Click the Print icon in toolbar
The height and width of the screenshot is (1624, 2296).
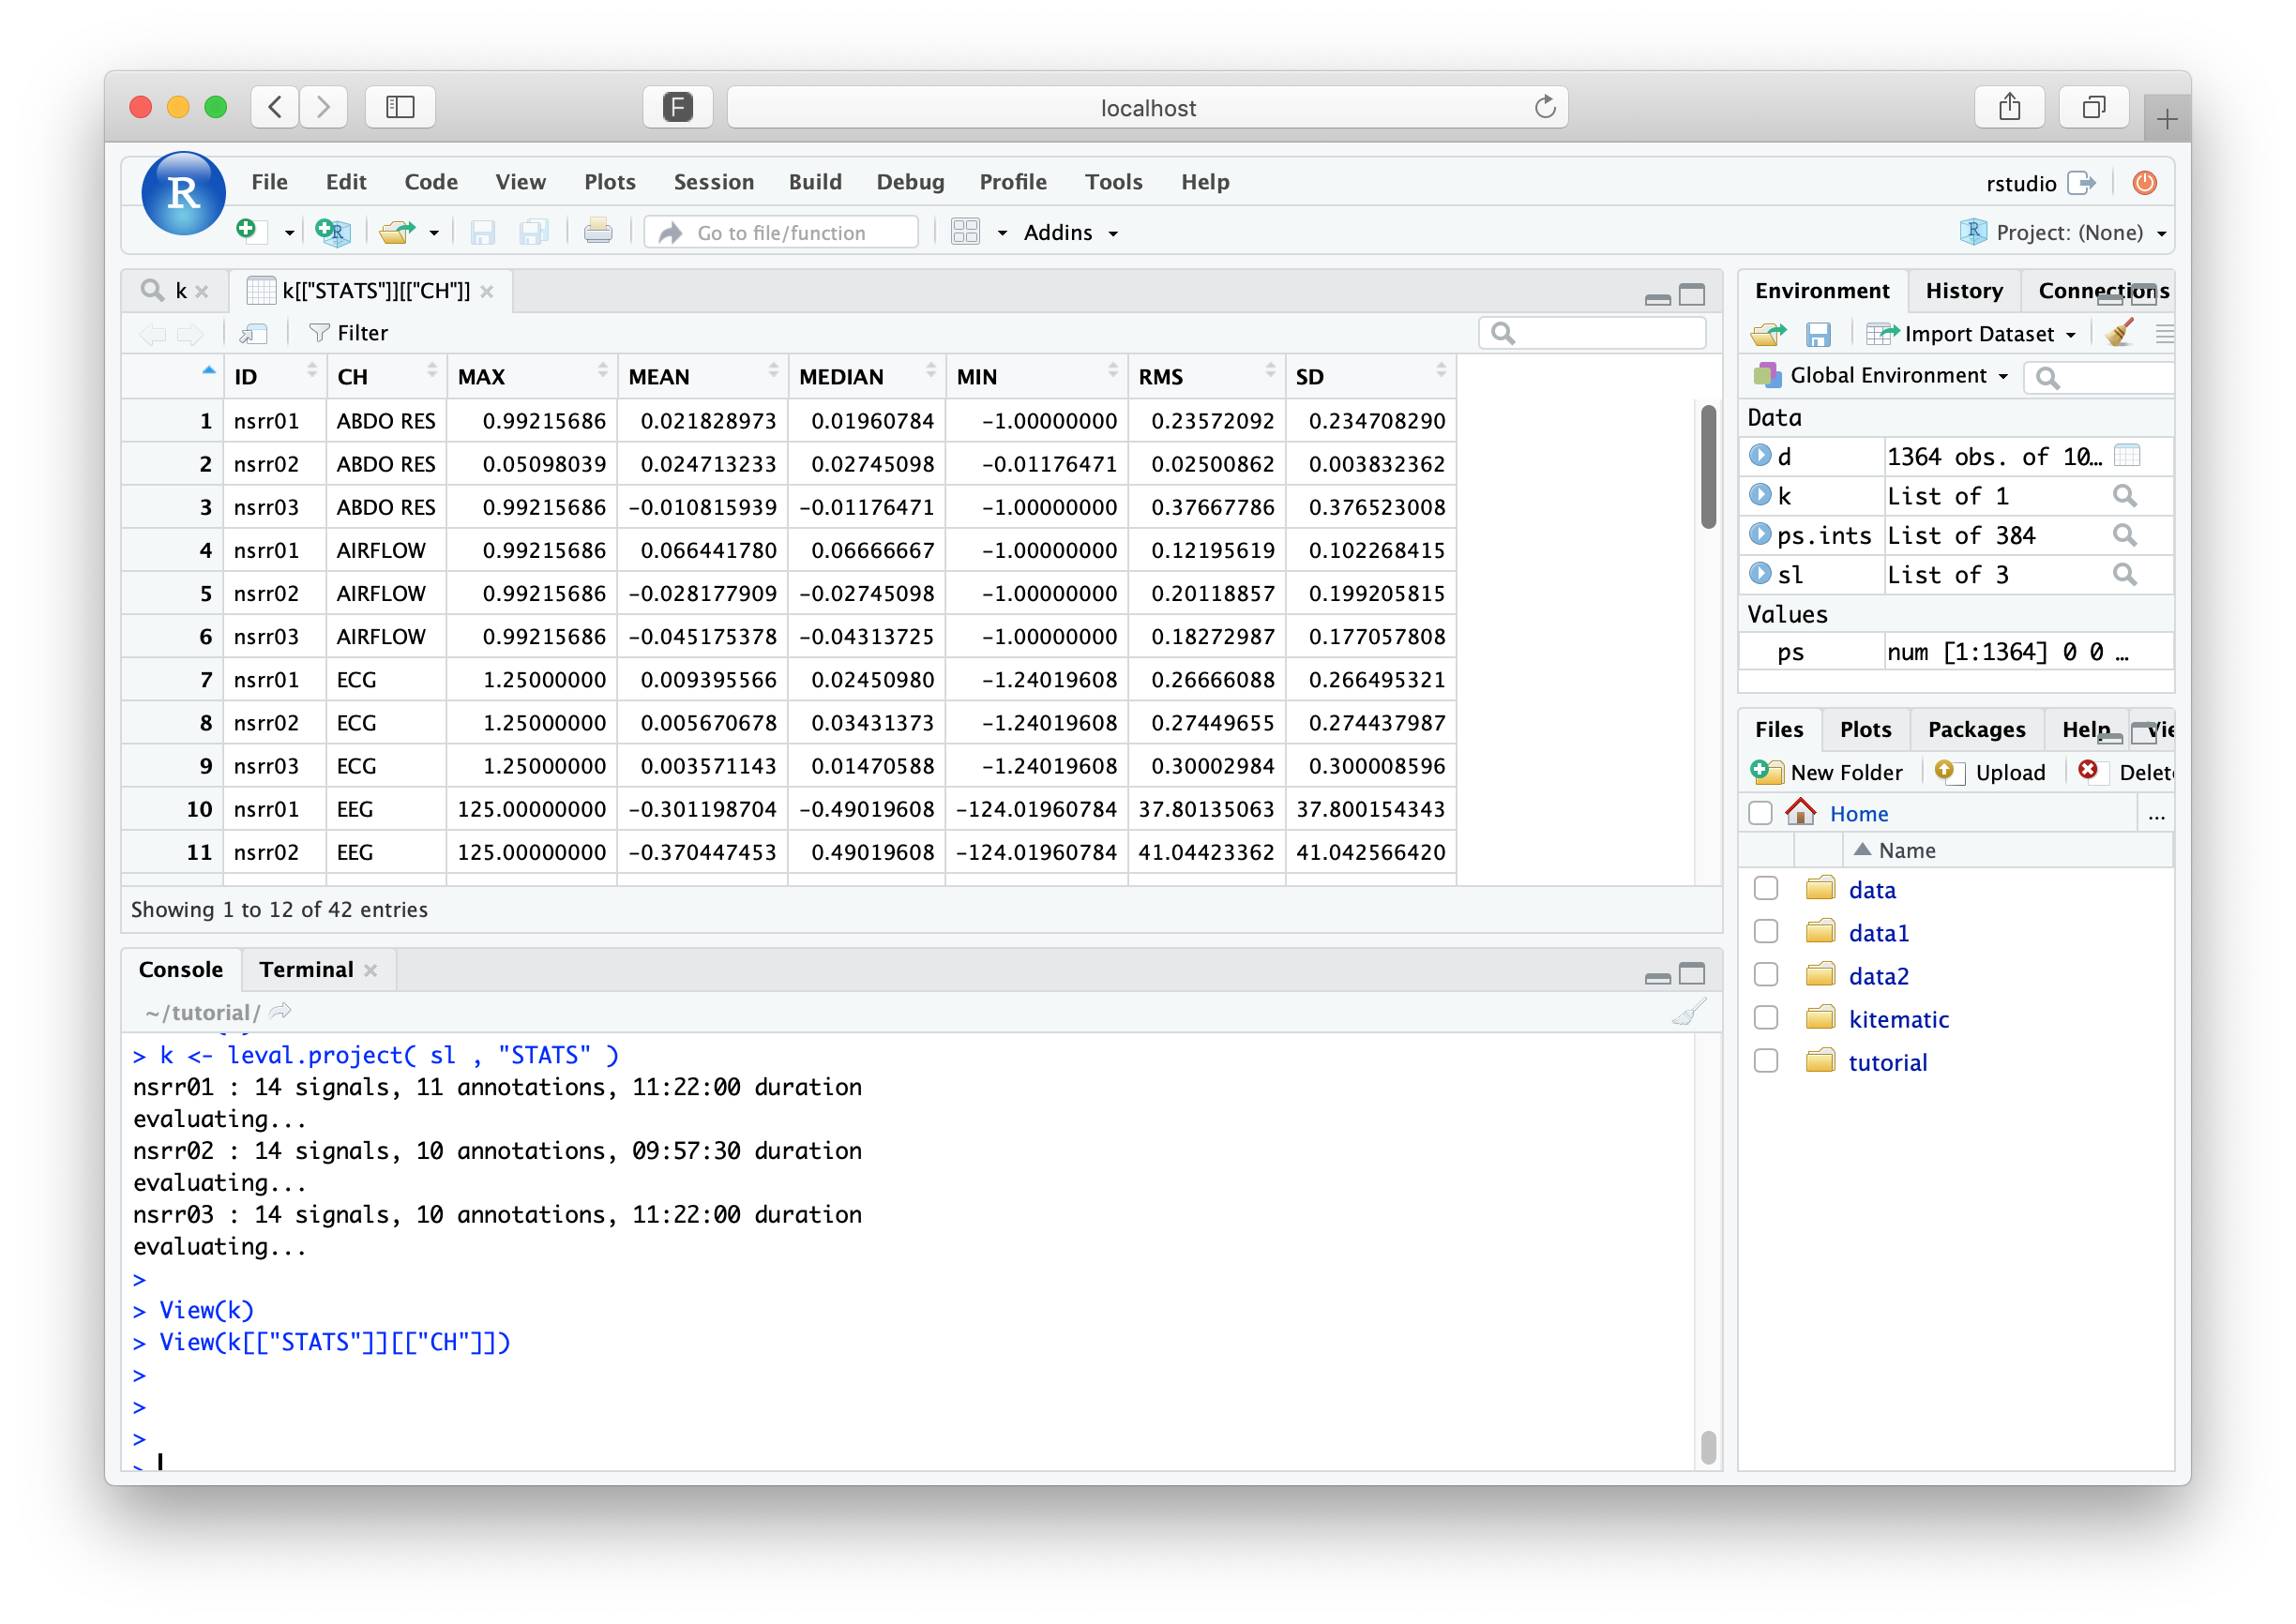click(x=598, y=232)
